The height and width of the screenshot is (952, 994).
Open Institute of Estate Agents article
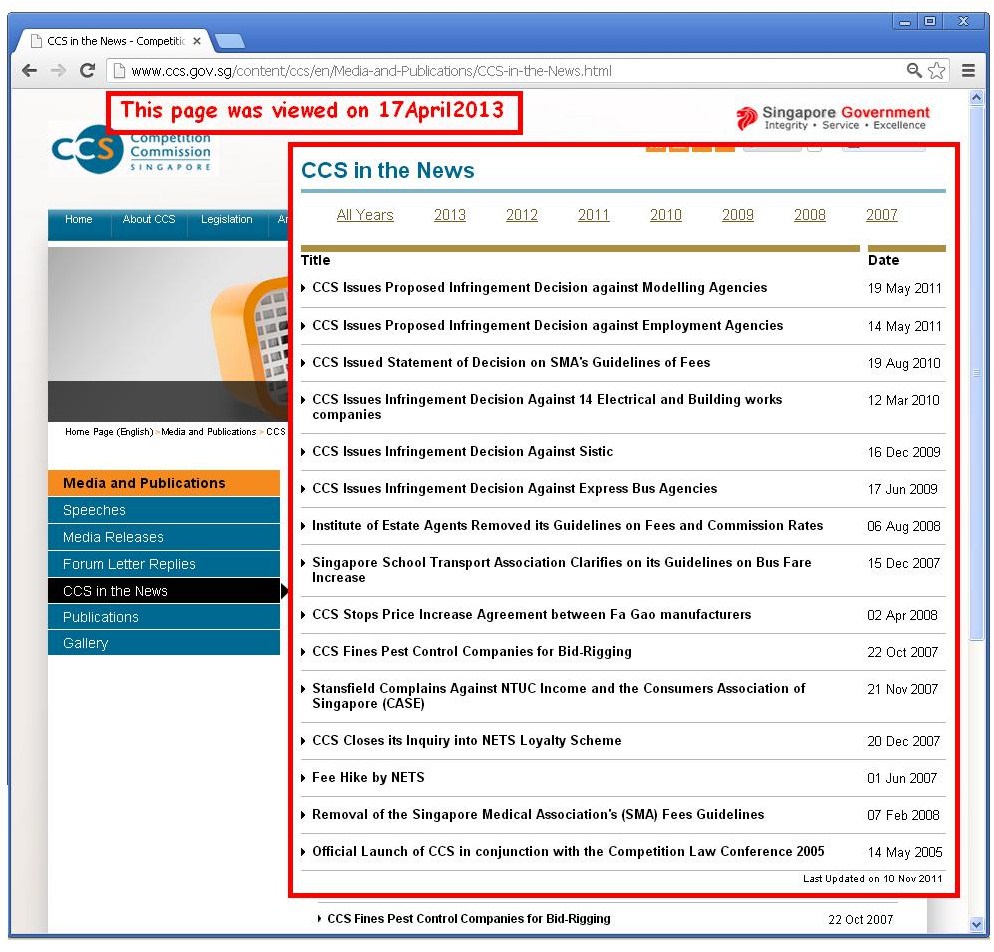[567, 525]
